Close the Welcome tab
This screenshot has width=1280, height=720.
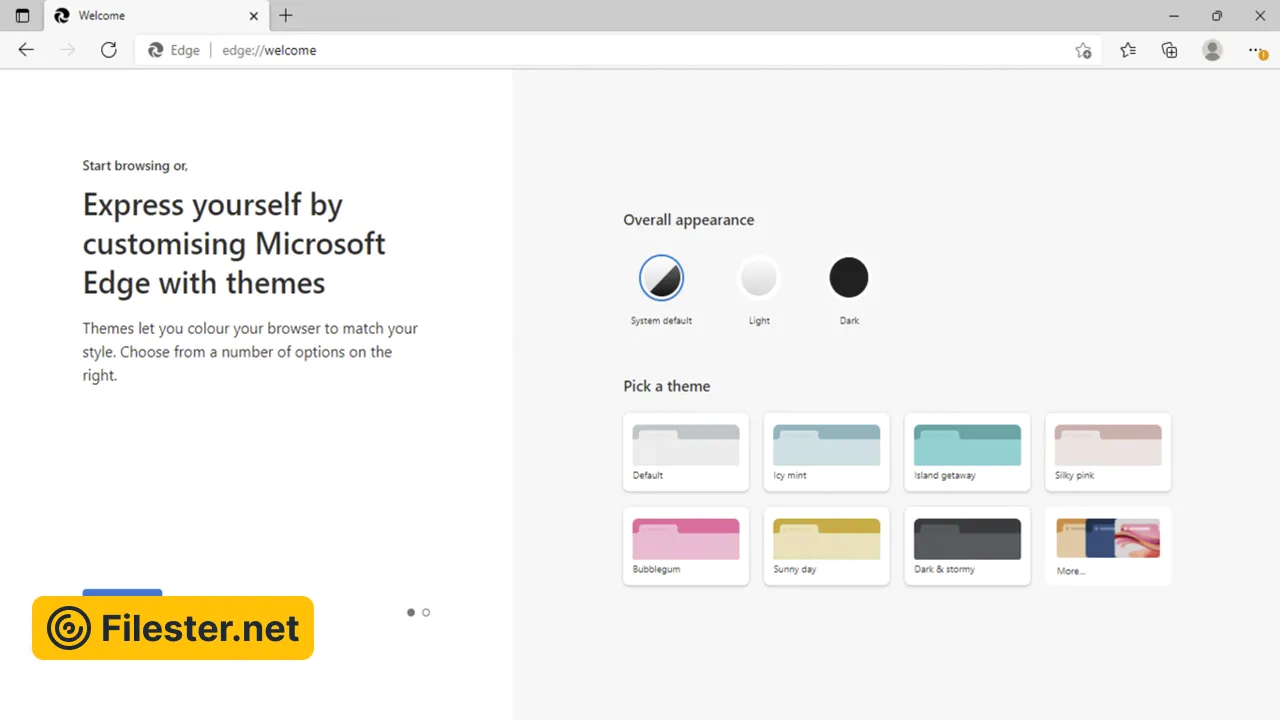click(x=254, y=16)
